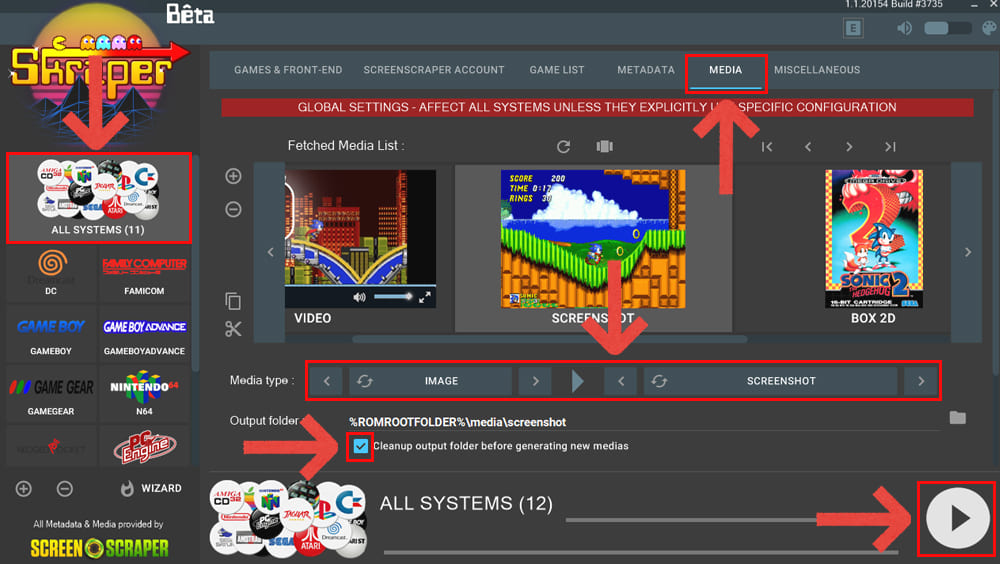Image resolution: width=1000 pixels, height=564 pixels.
Task: Select the BOX 2D media thumbnail
Action: (x=873, y=248)
